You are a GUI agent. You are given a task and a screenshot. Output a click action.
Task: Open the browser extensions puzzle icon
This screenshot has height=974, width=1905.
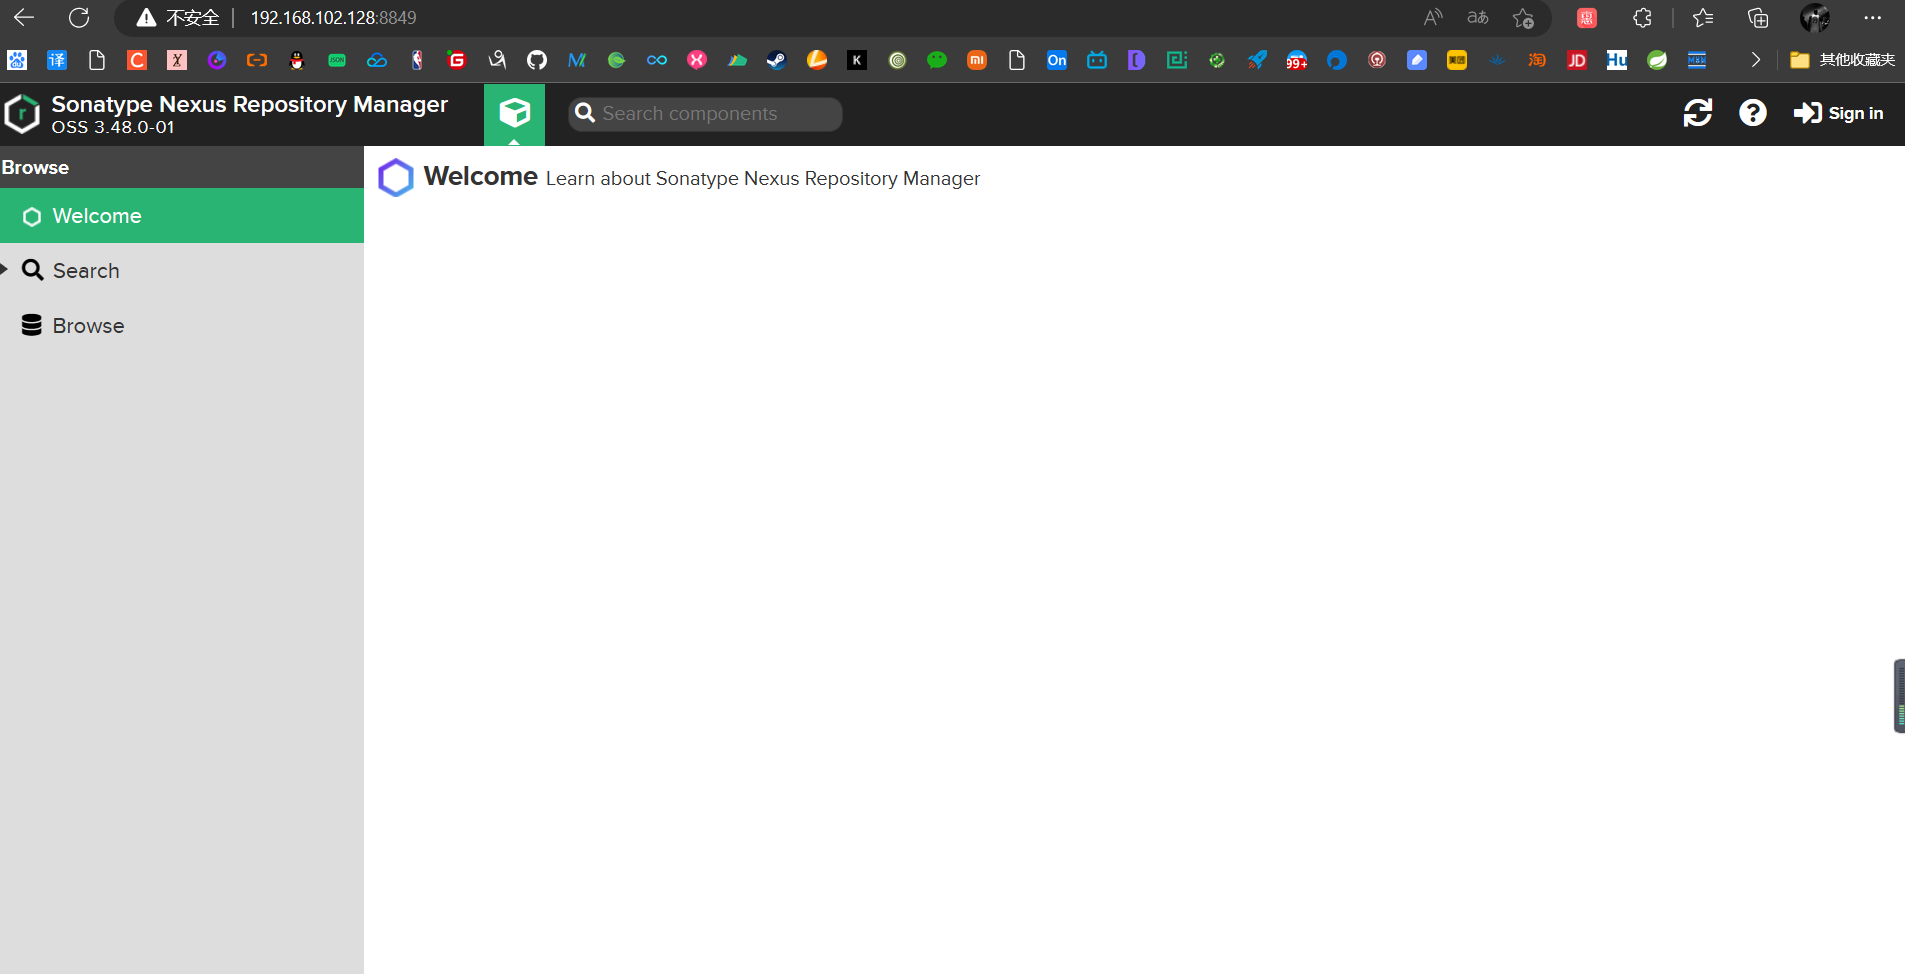[1642, 18]
